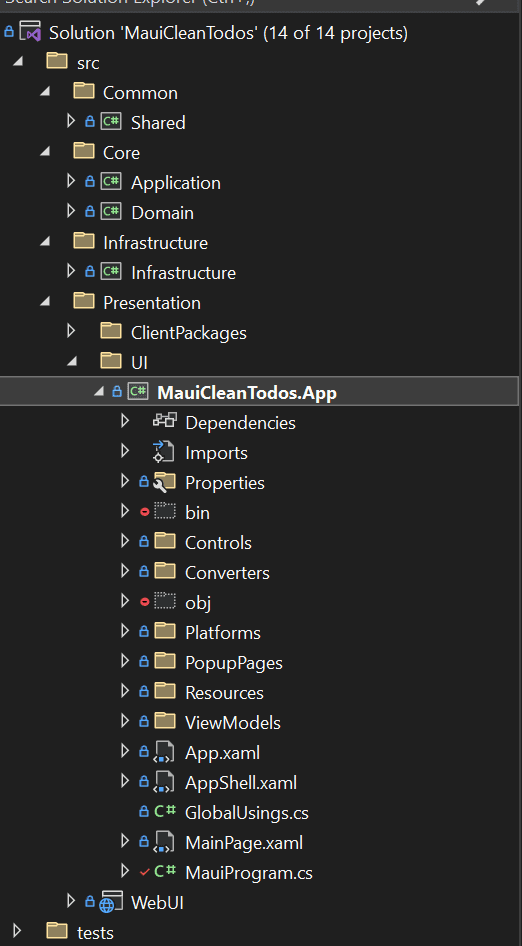Collapse the MauiCleanTodos.App project
Viewport: 522px width, 946px height.
click(99, 392)
